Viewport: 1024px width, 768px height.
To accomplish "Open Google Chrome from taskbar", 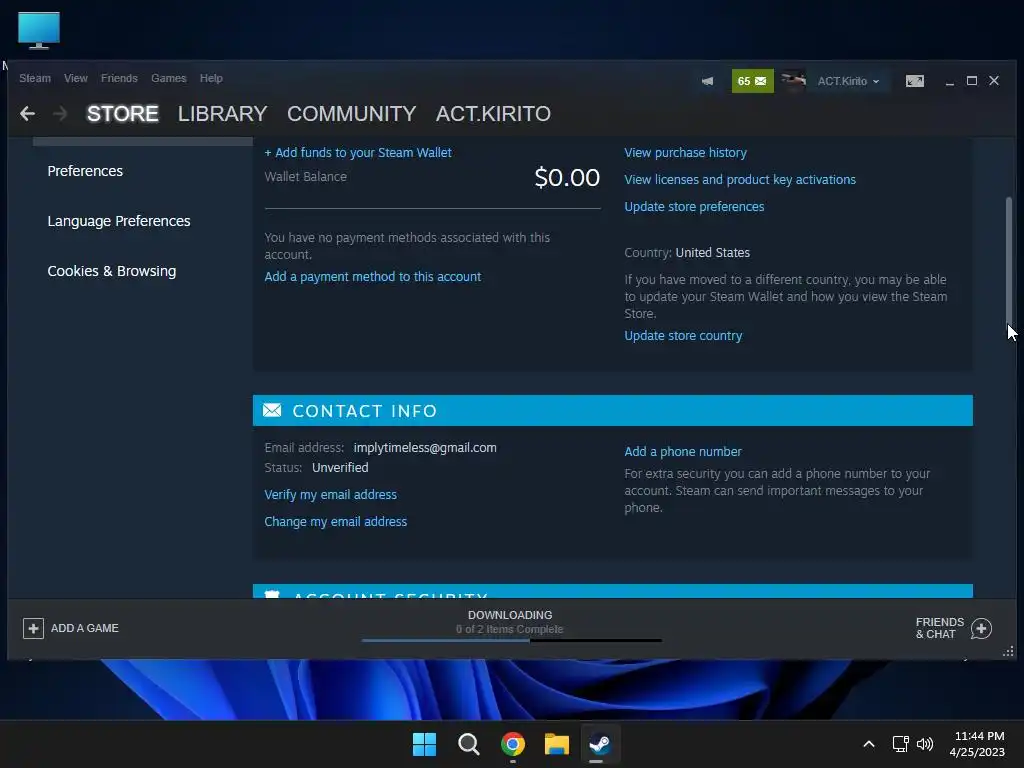I will pyautogui.click(x=513, y=744).
